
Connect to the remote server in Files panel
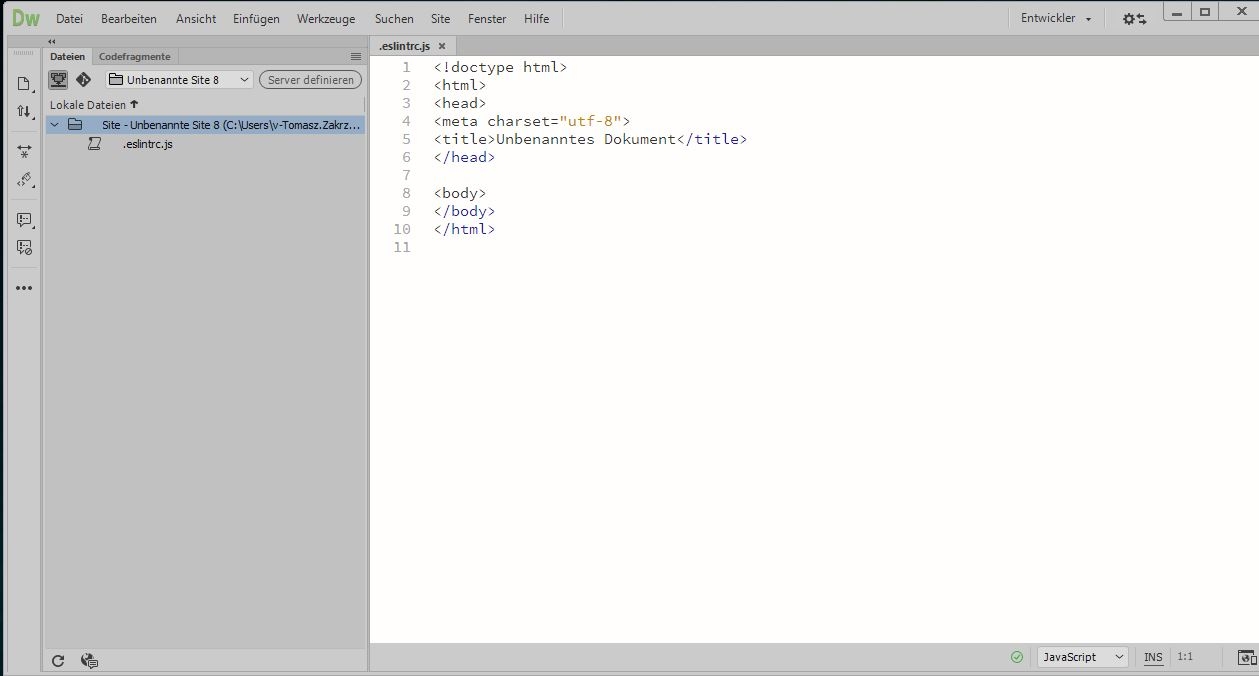coord(58,79)
